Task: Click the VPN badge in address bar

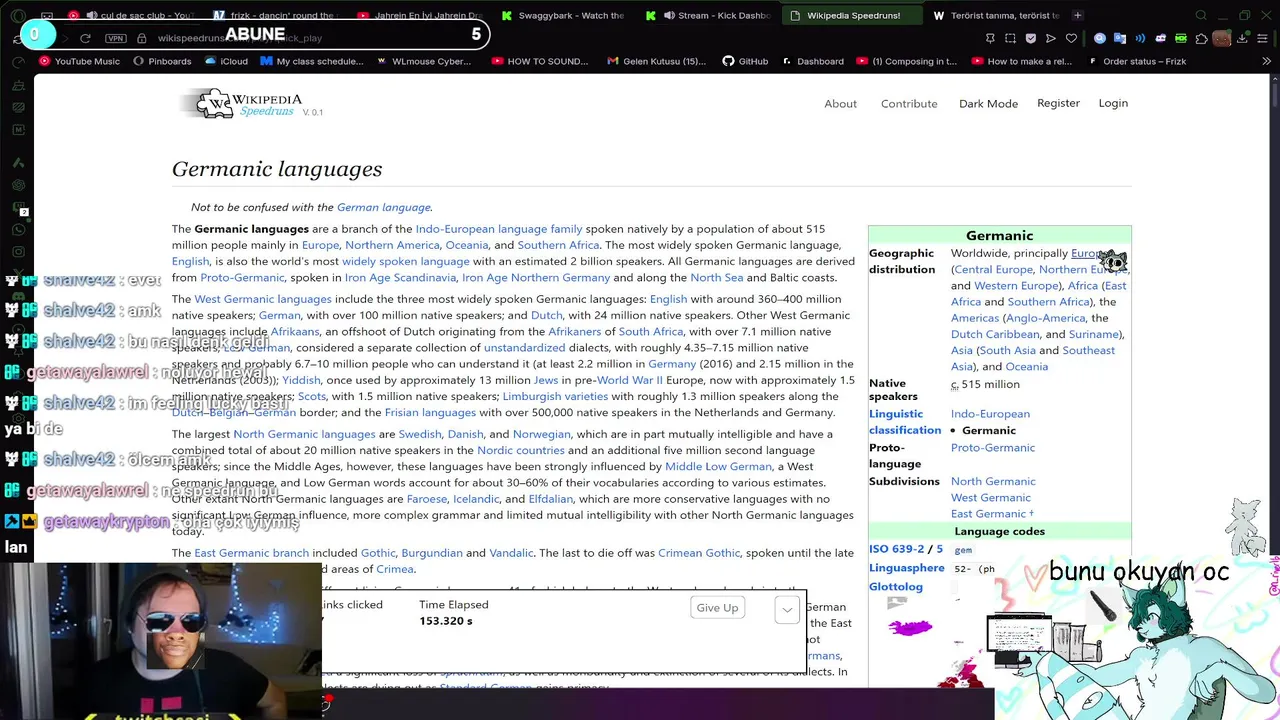Action: tap(115, 38)
